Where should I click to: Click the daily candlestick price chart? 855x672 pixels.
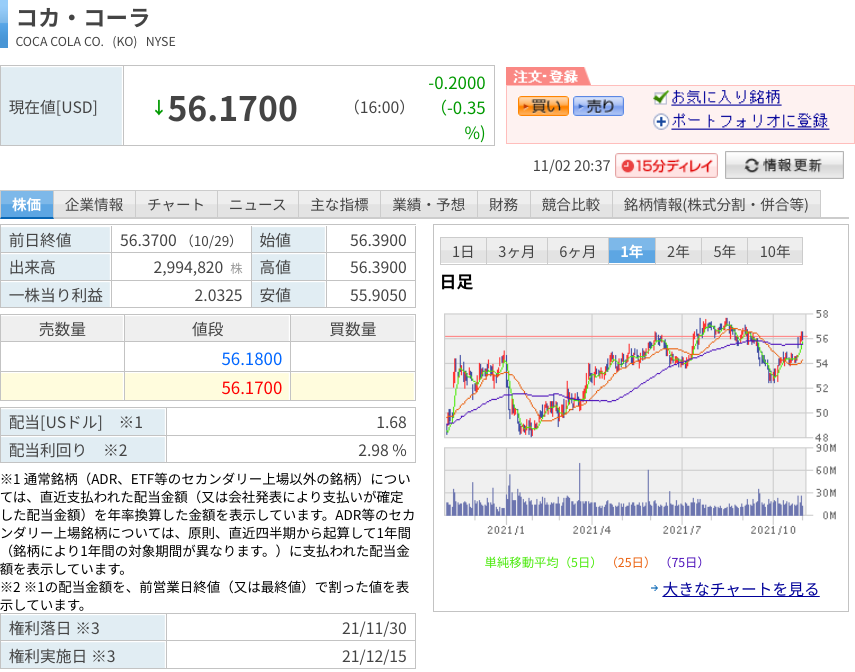[x=625, y=375]
